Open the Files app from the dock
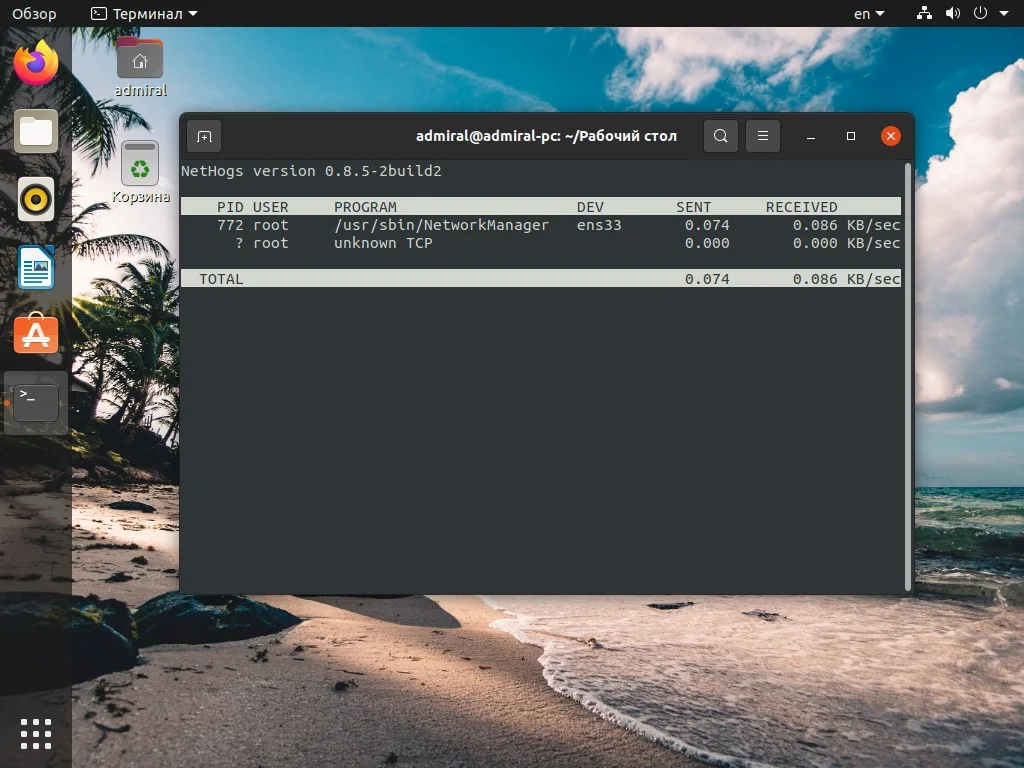1024x768 pixels. click(x=35, y=130)
